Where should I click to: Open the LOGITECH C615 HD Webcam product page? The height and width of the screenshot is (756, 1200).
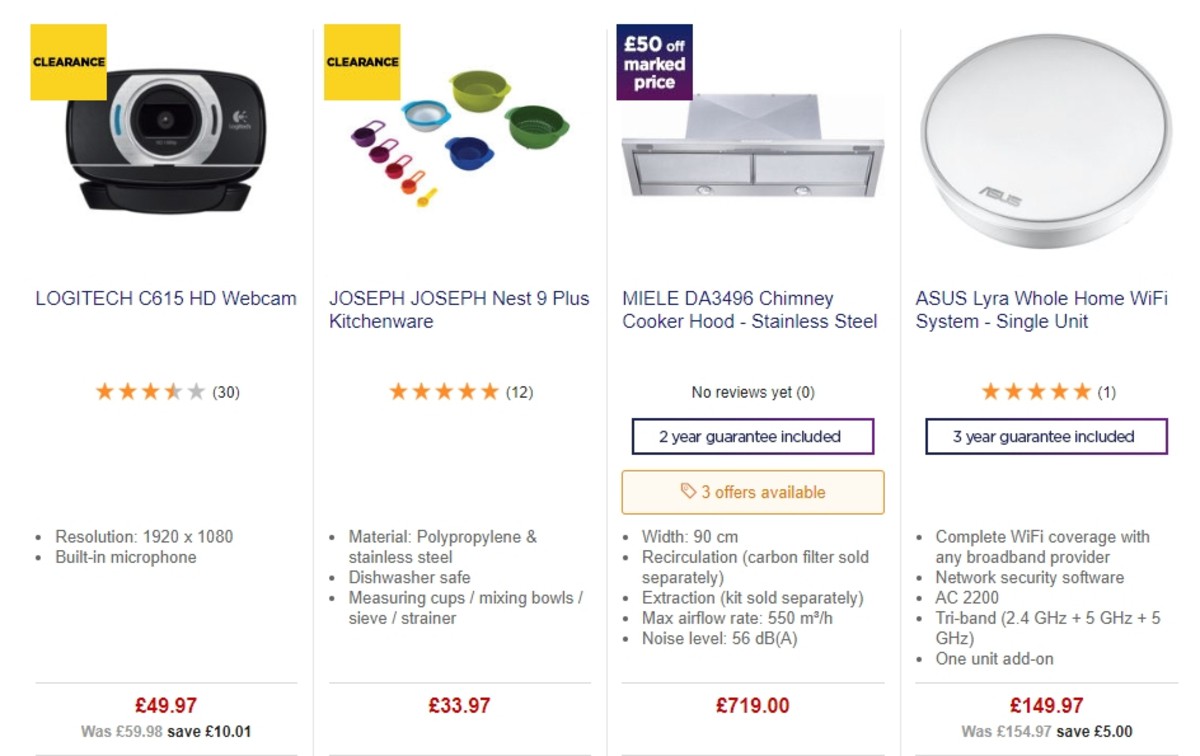(166, 298)
